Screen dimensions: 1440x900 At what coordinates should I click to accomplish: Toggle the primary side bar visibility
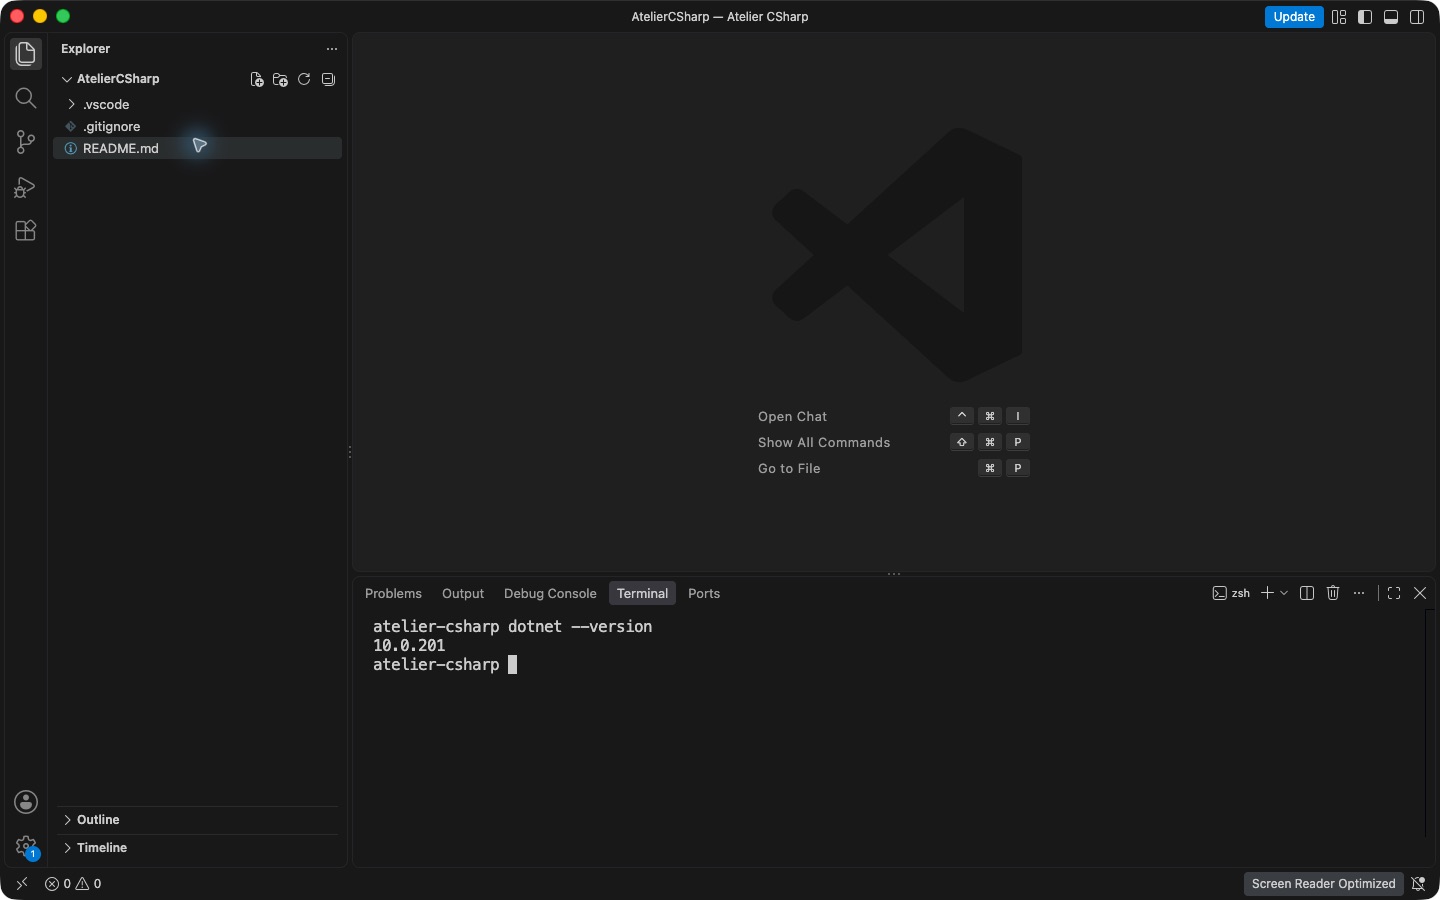pos(1365,17)
